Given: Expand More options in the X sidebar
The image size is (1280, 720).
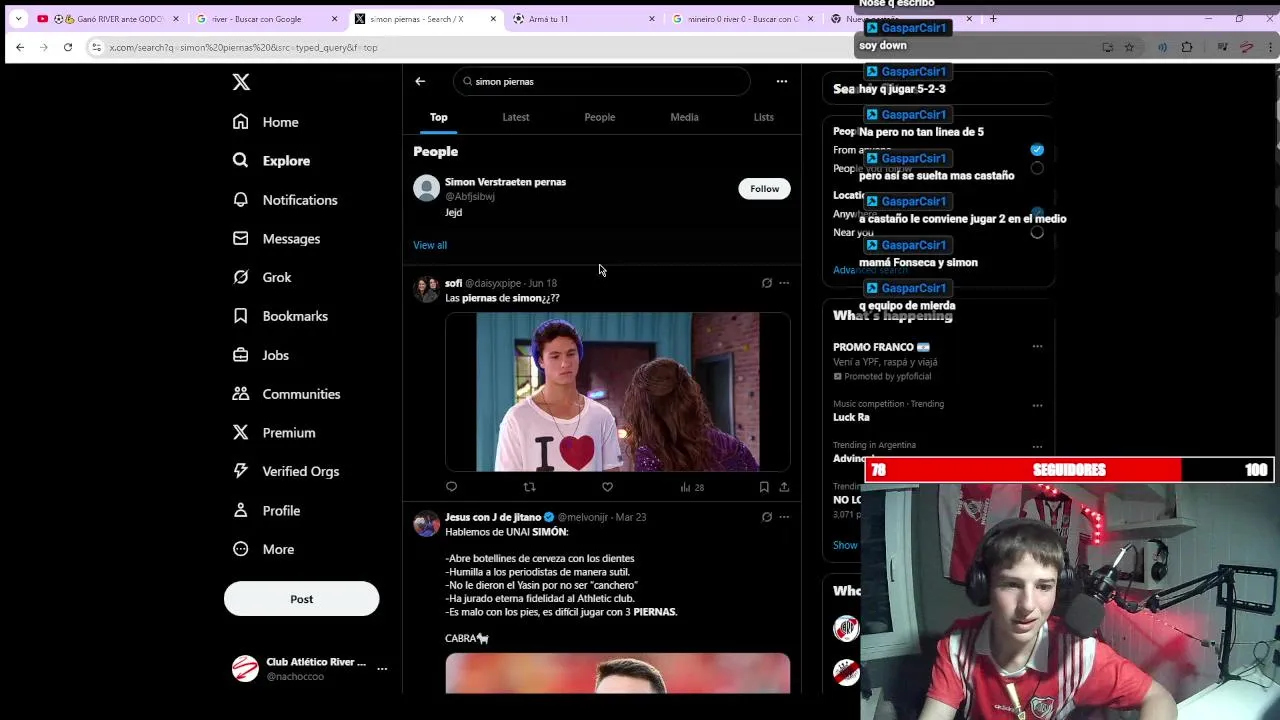Looking at the screenshot, I should (263, 550).
